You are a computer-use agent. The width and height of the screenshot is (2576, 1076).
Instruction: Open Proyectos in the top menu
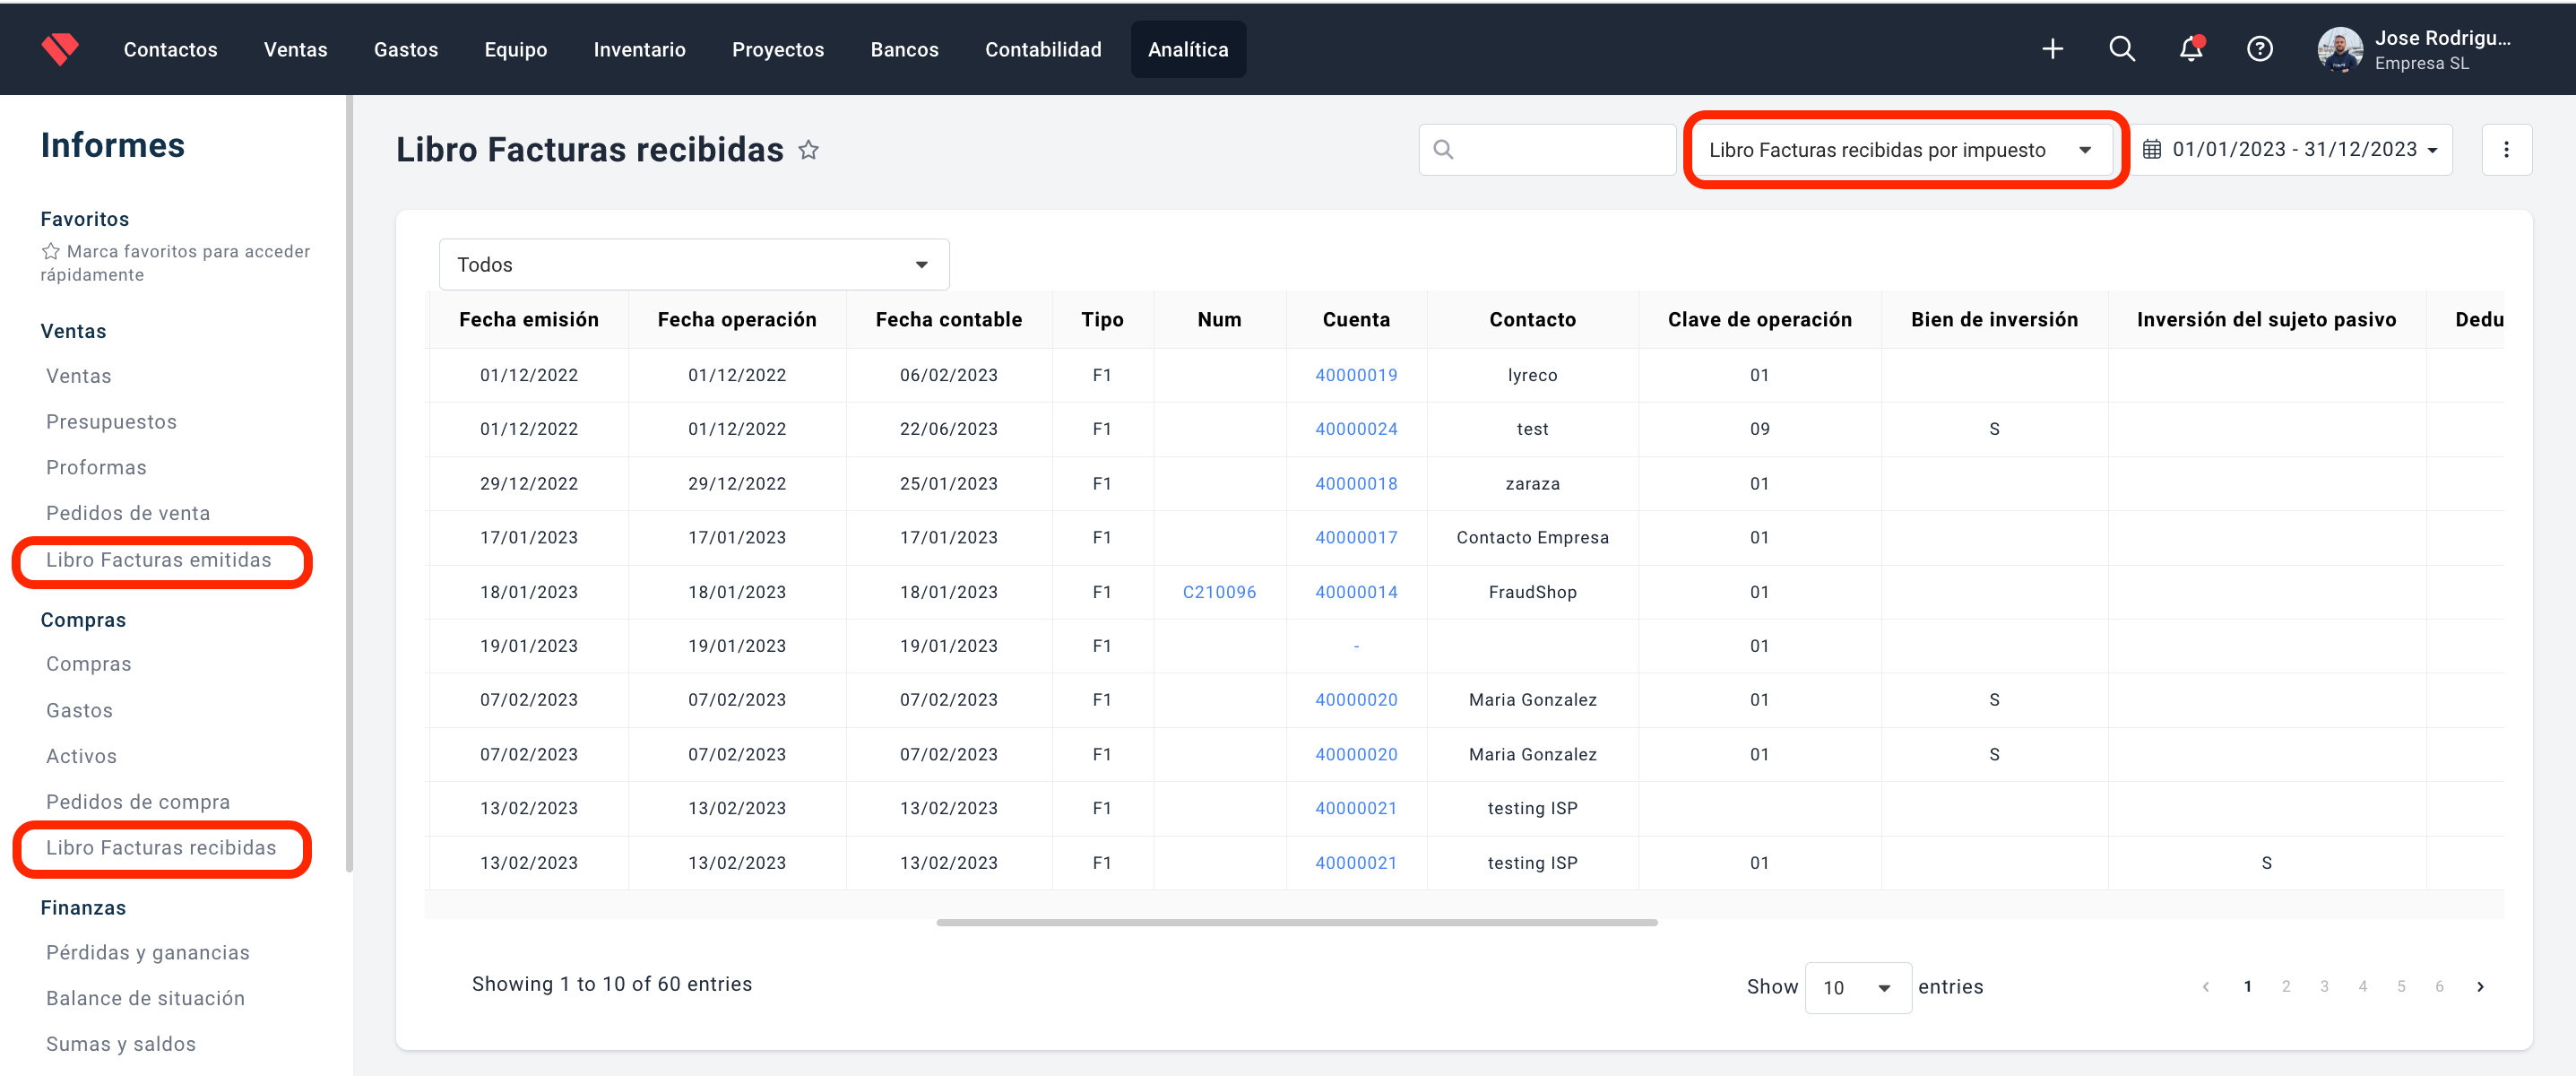click(778, 49)
